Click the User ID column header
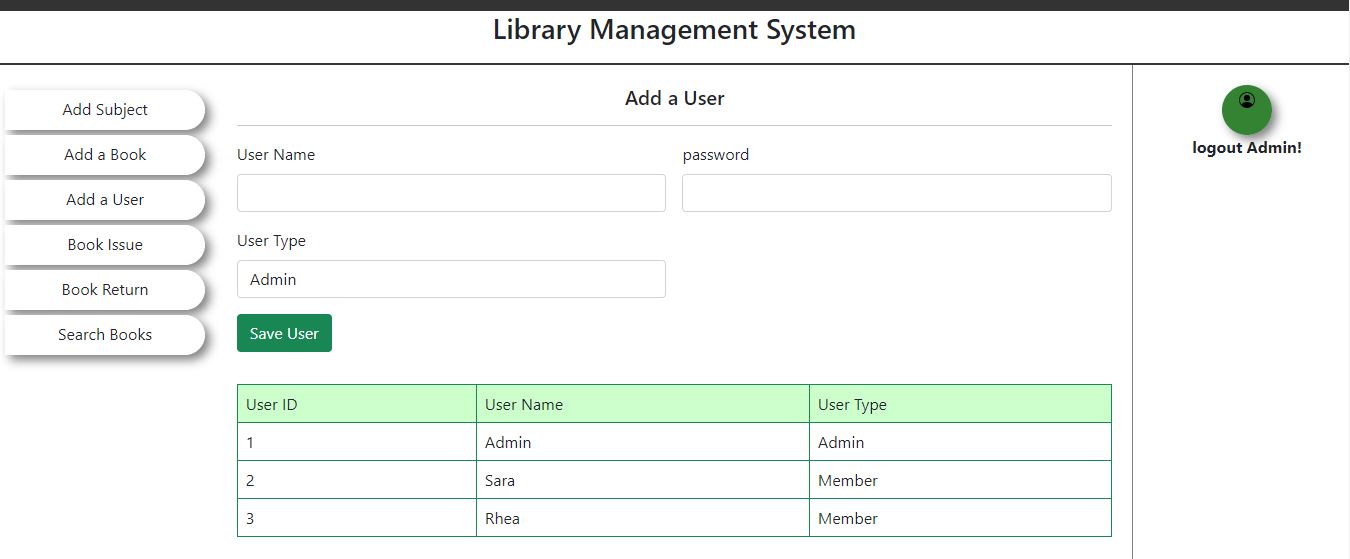1350x559 pixels. pyautogui.click(x=356, y=404)
